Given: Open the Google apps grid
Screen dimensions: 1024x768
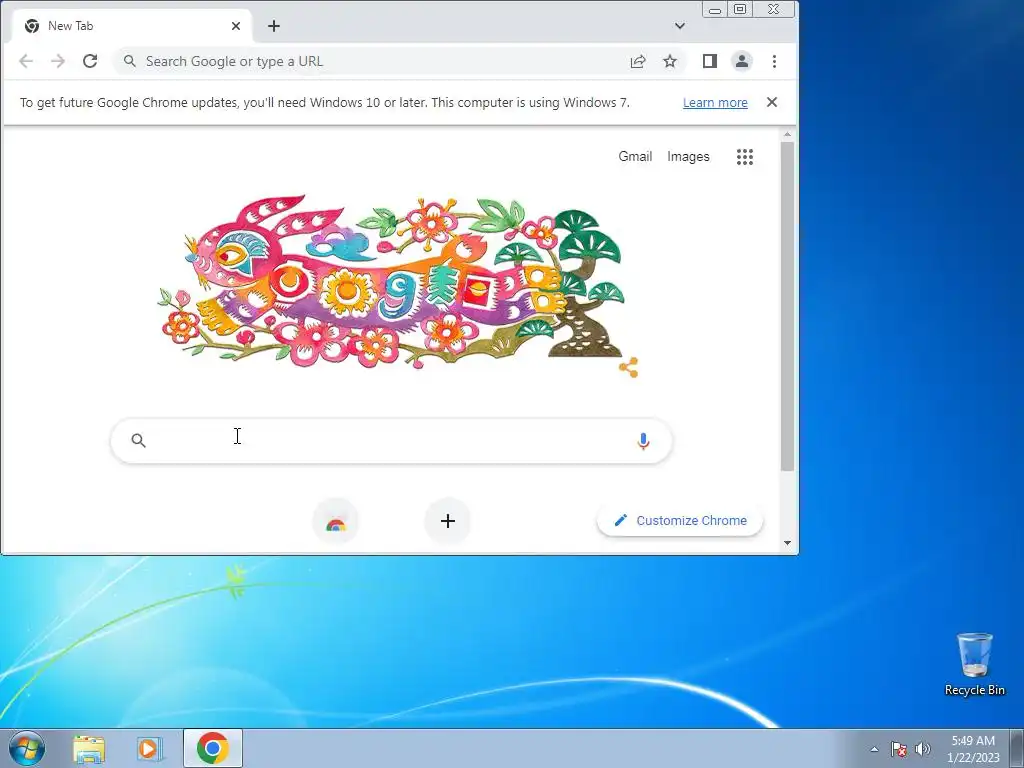Looking at the screenshot, I should point(745,157).
